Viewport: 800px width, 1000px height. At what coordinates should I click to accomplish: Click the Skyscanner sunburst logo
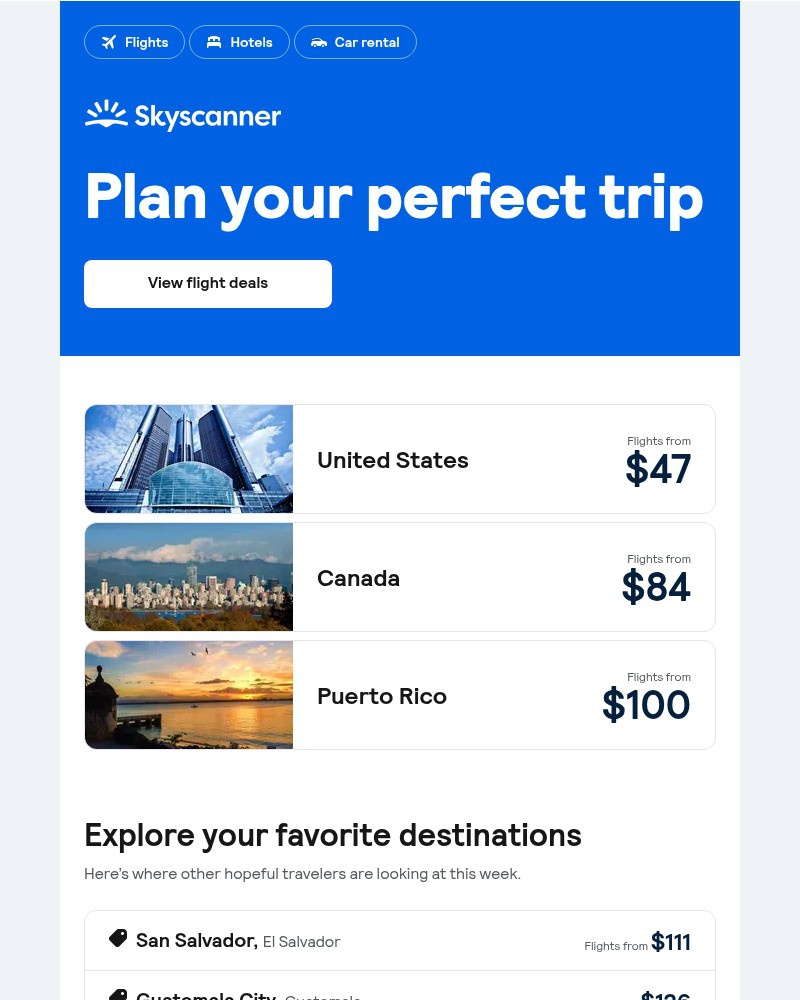[x=106, y=115]
